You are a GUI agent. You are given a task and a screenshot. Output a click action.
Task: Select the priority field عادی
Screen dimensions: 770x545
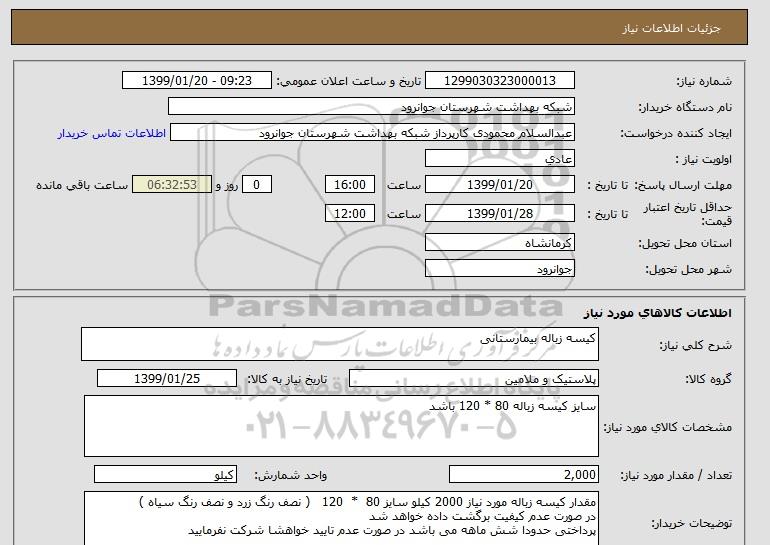tap(499, 159)
